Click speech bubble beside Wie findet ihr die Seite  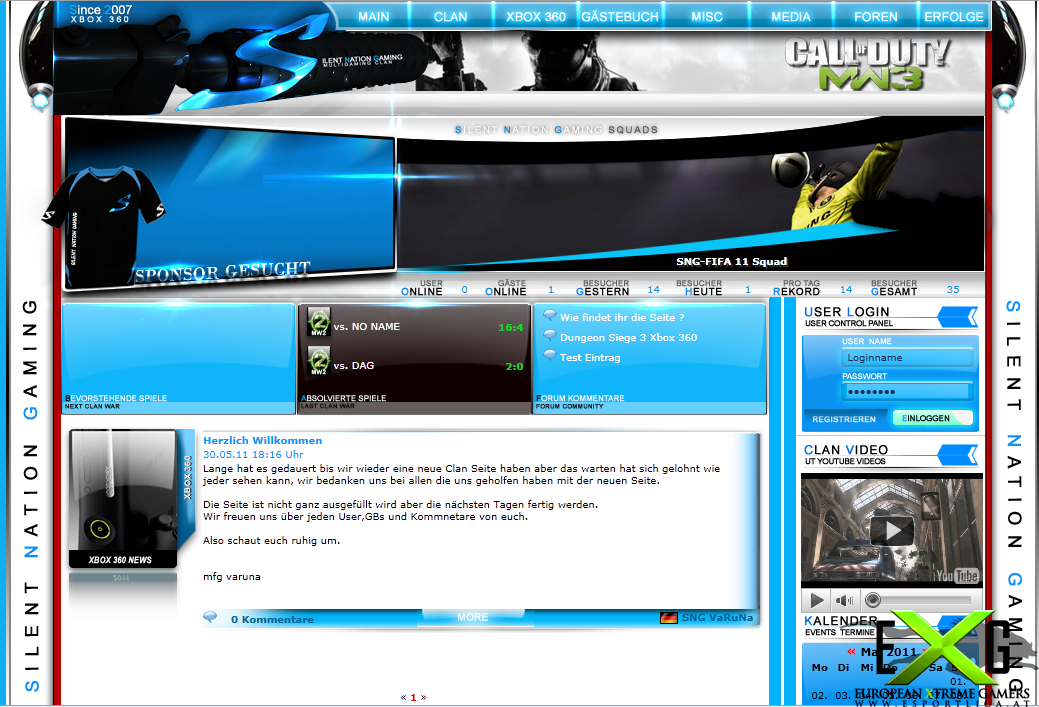pyautogui.click(x=549, y=316)
